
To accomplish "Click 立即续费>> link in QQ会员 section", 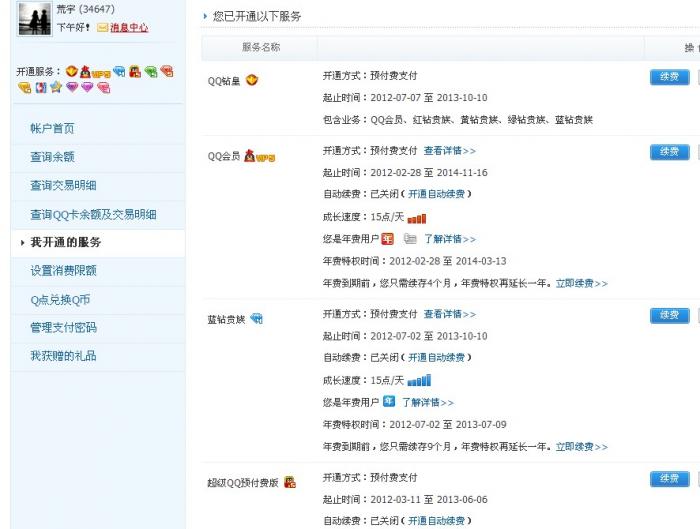I will pos(582,283).
